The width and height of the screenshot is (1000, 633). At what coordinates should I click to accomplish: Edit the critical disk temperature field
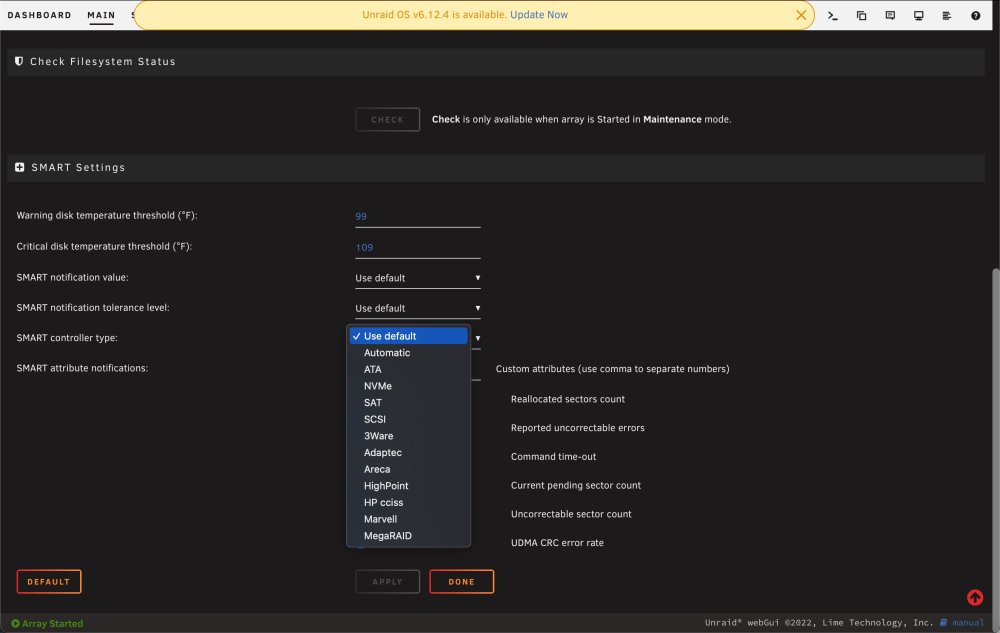(x=418, y=247)
